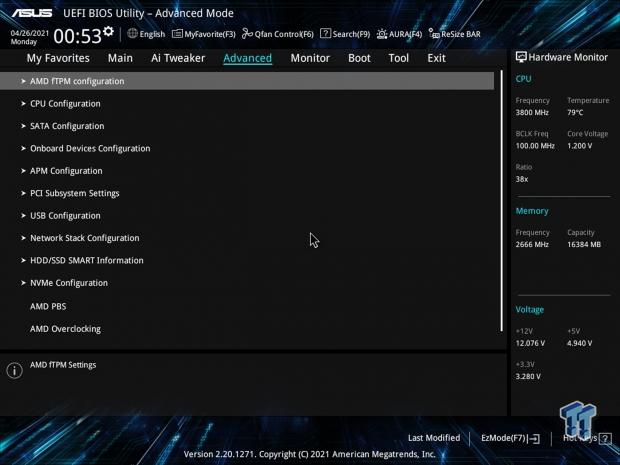Click the +5V value 4.940 V
The width and height of the screenshot is (620, 465).
click(580, 343)
